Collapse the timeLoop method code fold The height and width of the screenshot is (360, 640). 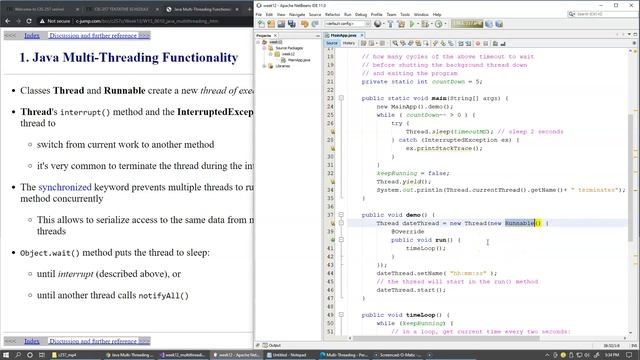point(341,315)
